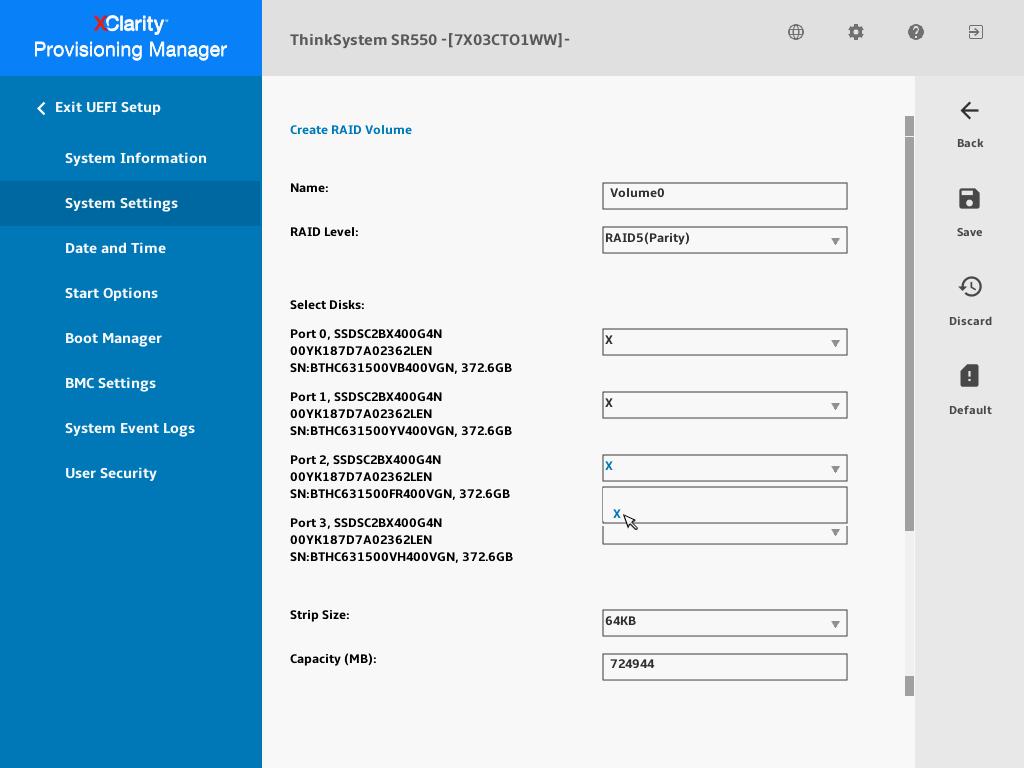Switch to System Information
Viewport: 1024px width, 768px height.
[136, 158]
